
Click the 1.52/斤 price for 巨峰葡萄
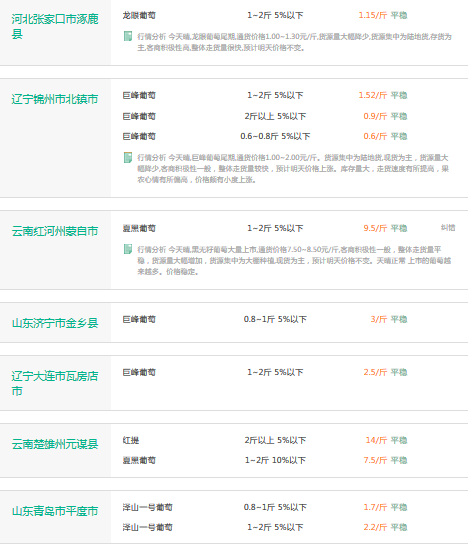coord(372,95)
